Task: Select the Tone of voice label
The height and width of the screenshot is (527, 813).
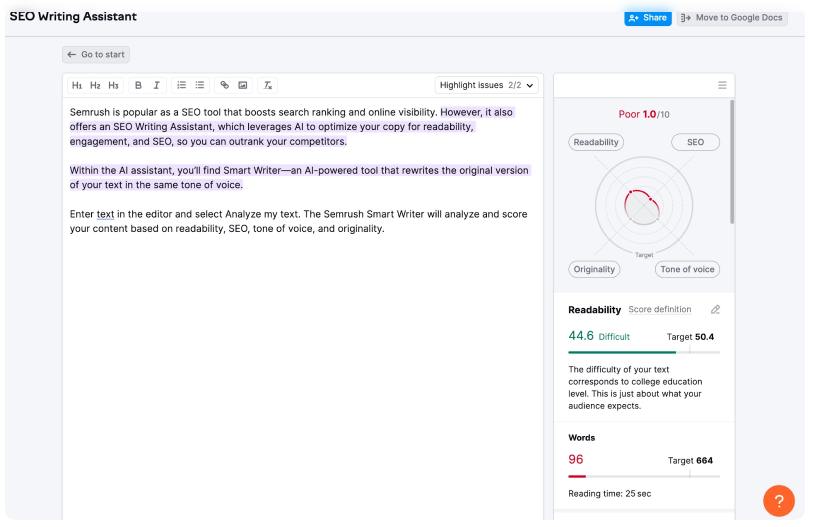Action: click(x=688, y=269)
